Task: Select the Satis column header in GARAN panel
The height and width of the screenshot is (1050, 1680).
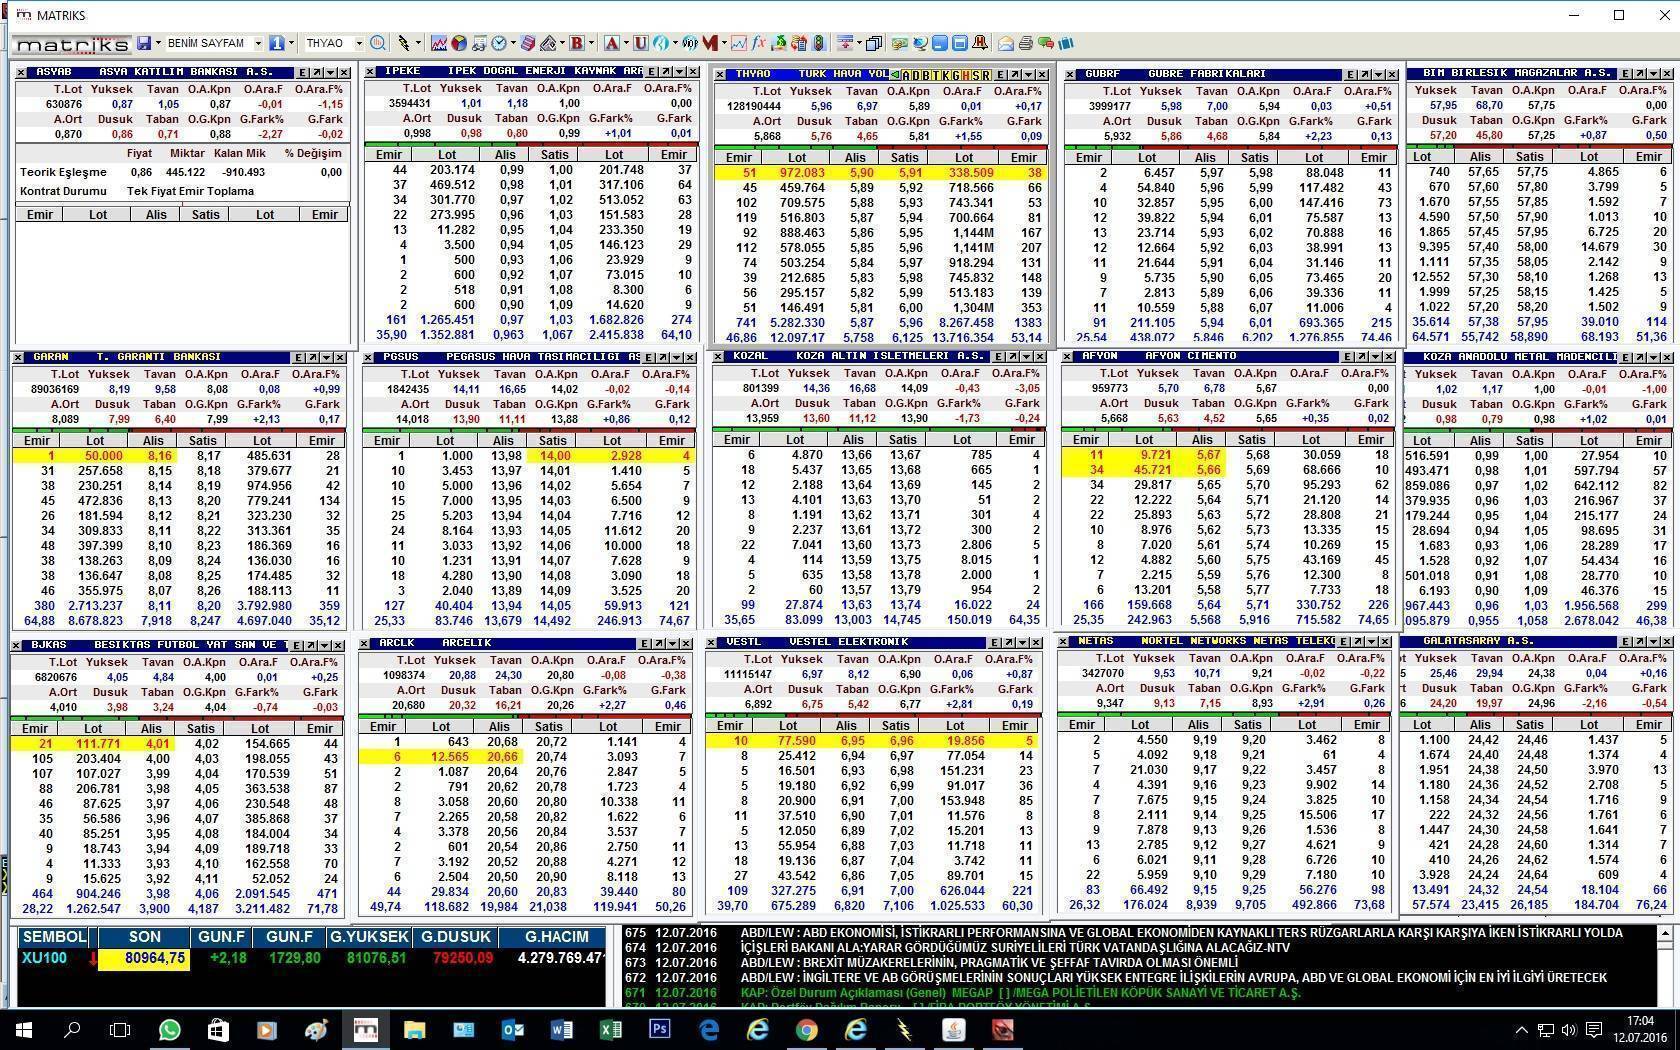Action: (x=202, y=440)
